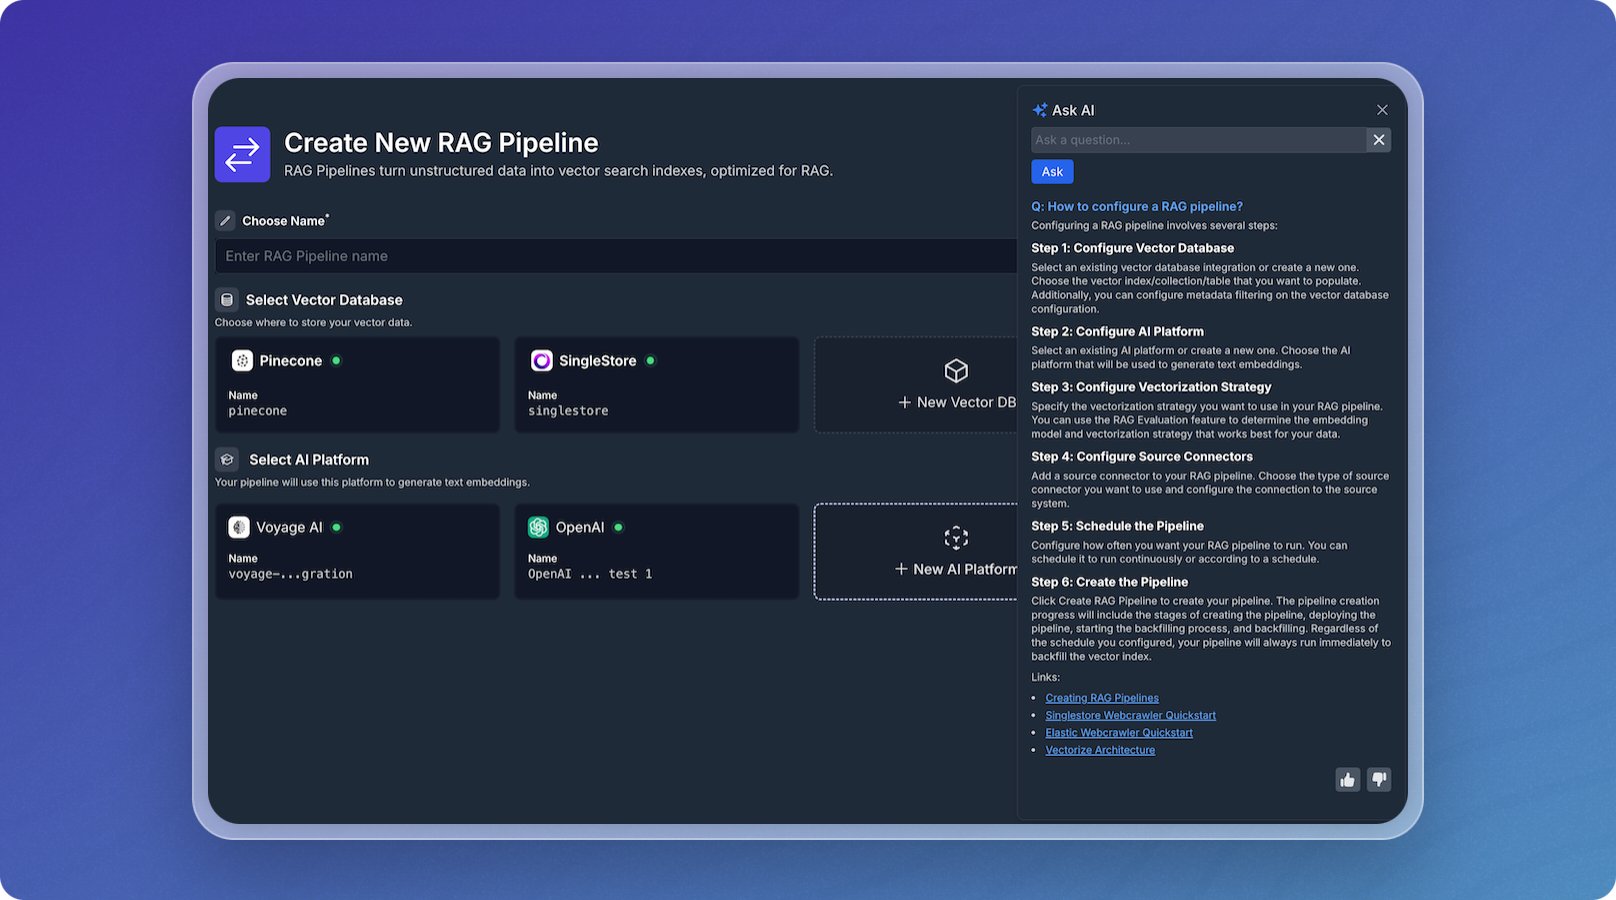The width and height of the screenshot is (1616, 900).
Task: Click the 'Step 6: Create the Pipeline' heading
Action: 1110,582
